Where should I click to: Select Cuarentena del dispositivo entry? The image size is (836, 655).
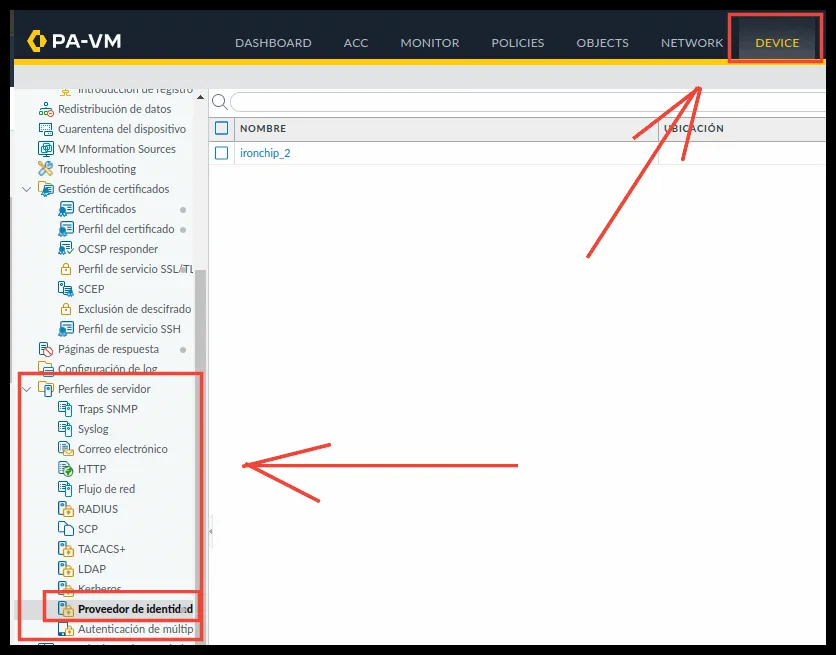[x=122, y=129]
